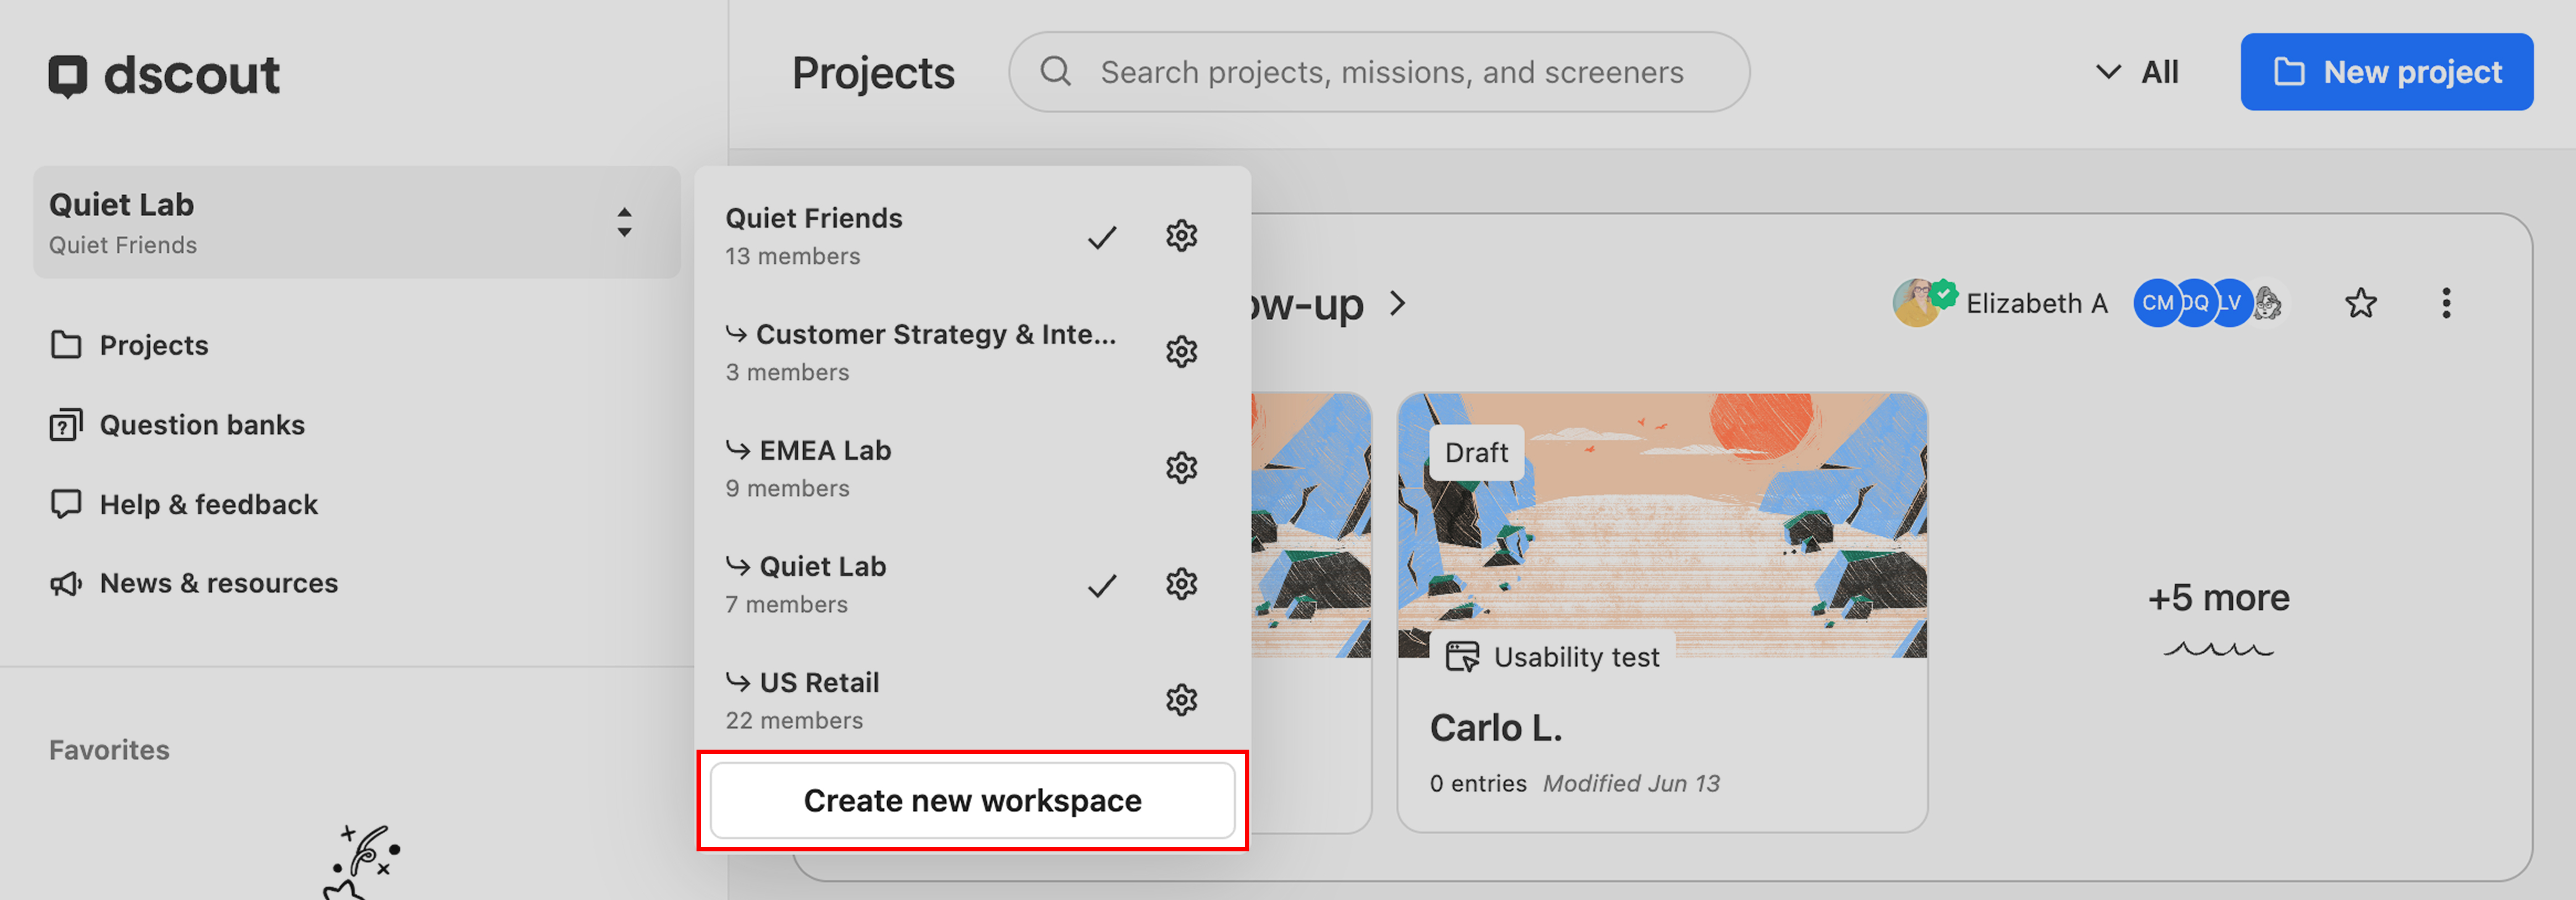Viewport: 2576px width, 900px height.
Task: Click the dscout logo
Action: (163, 72)
